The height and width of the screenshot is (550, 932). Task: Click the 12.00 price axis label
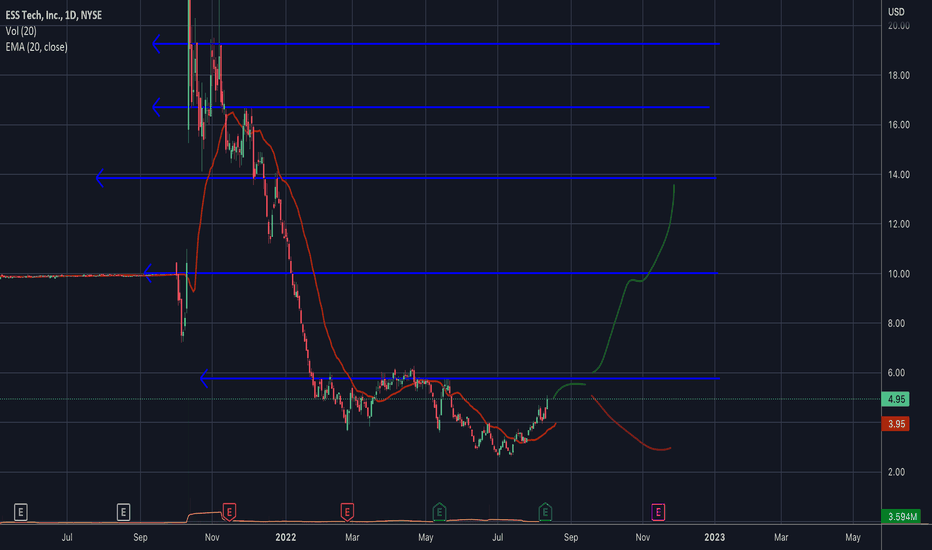tap(898, 224)
